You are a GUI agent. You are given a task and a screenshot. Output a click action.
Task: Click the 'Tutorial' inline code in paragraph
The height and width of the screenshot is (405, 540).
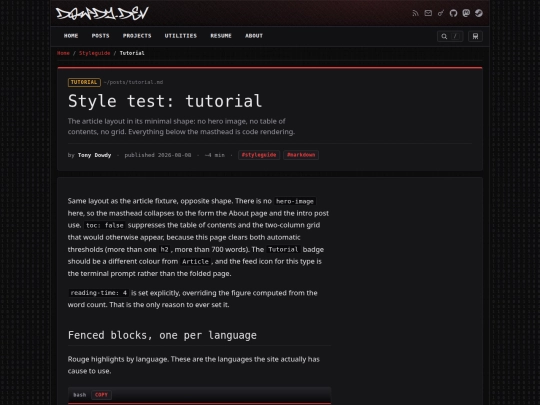(x=283, y=249)
